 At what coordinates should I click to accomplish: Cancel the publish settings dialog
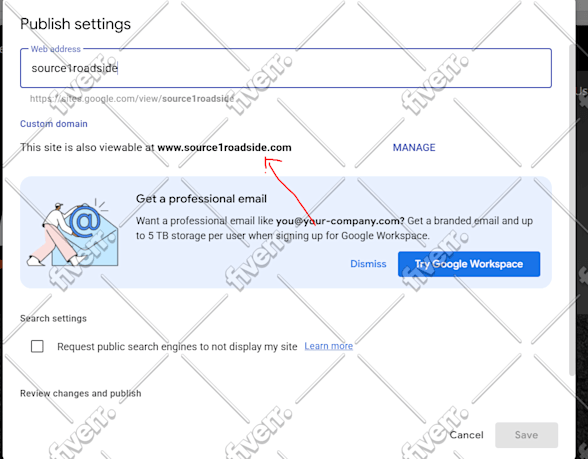(466, 435)
